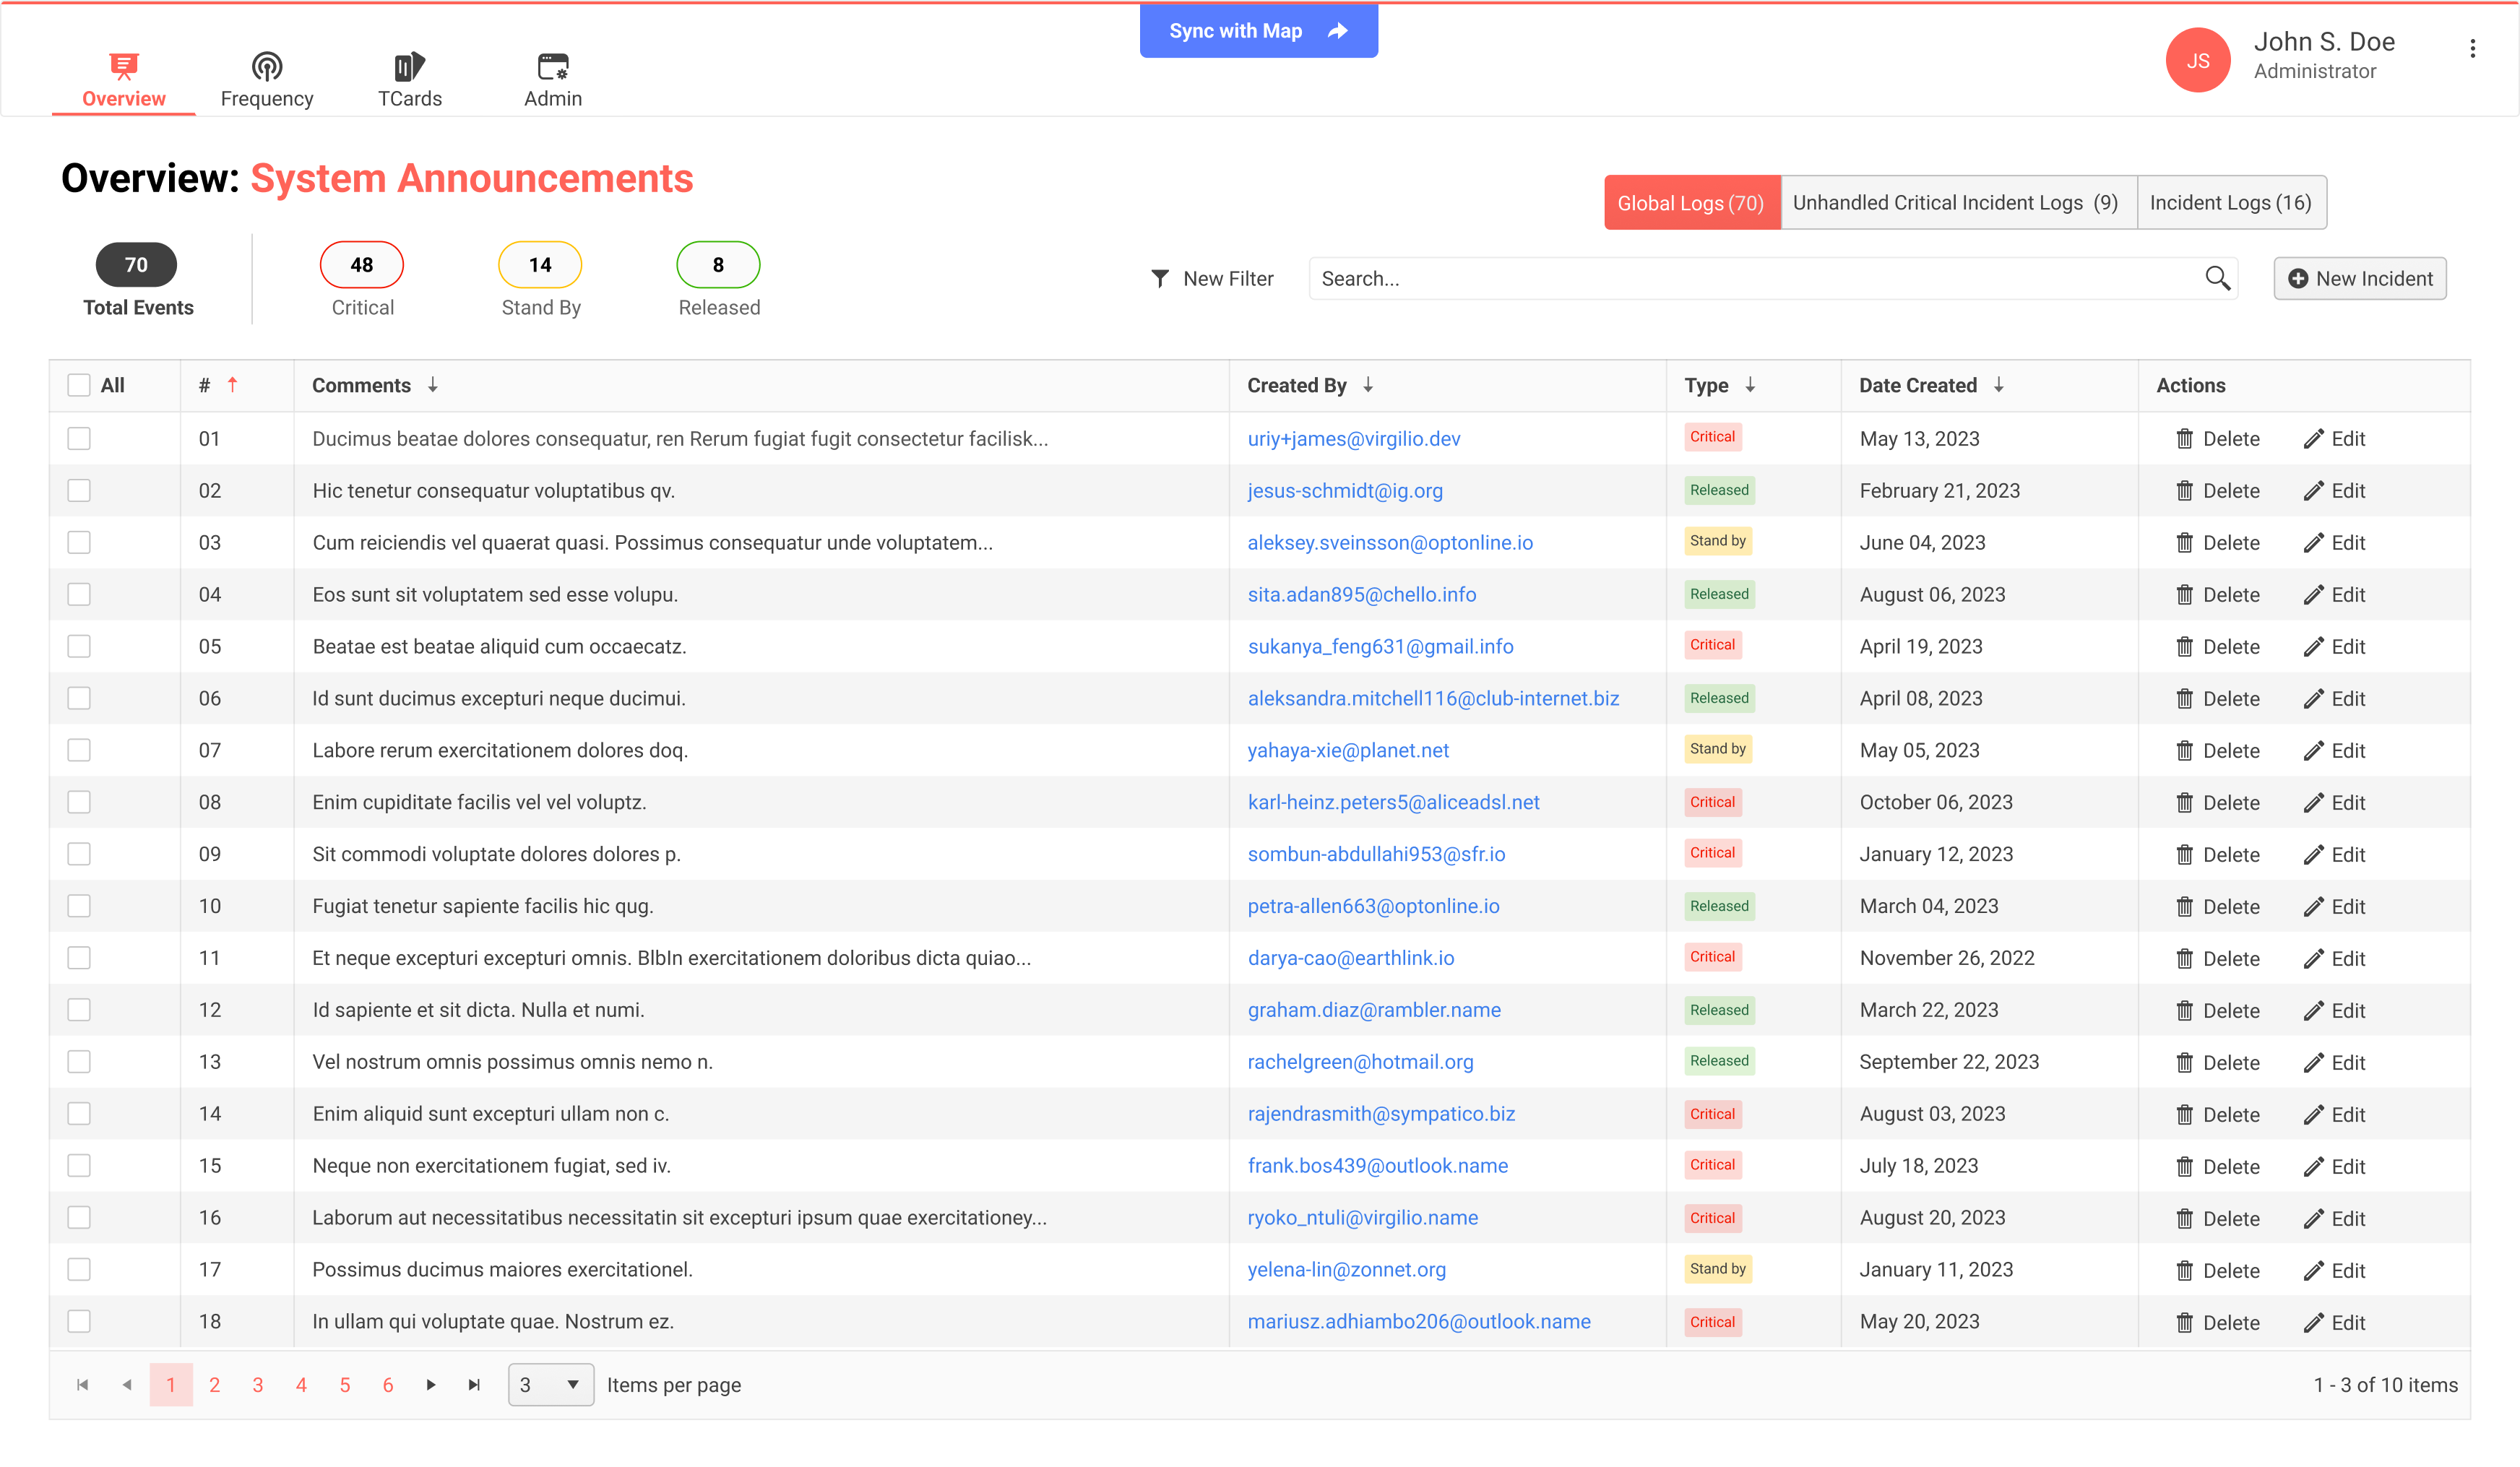This screenshot has height=1467, width=2520.
Task: Sort by Date Created column arrow
Action: pos(1998,386)
